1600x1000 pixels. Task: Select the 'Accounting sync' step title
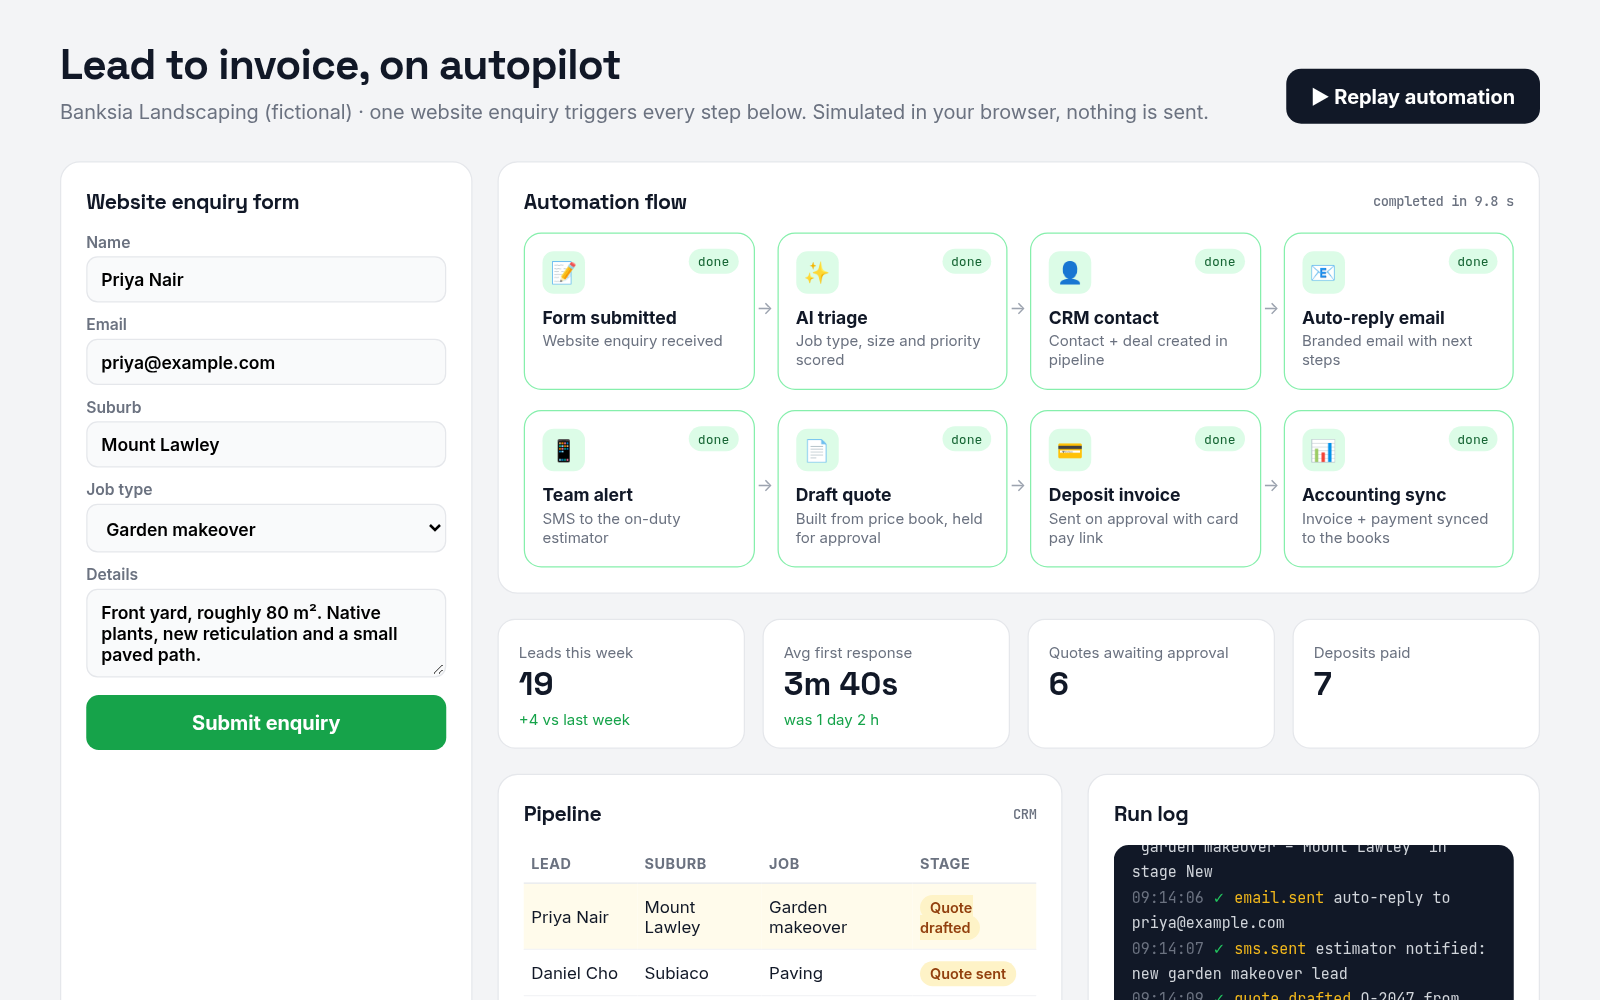point(1374,495)
